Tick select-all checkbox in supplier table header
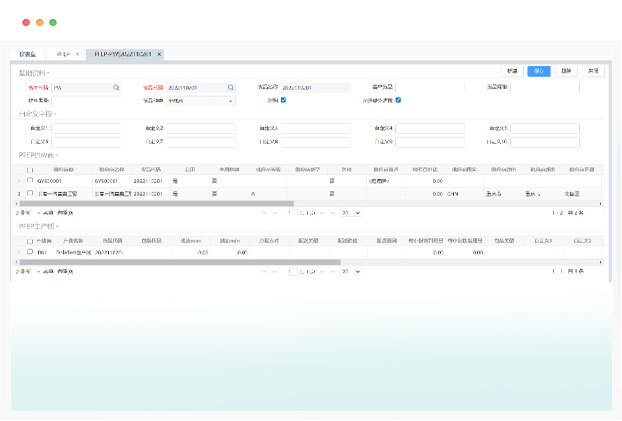This screenshot has height=421, width=622. pos(30,170)
